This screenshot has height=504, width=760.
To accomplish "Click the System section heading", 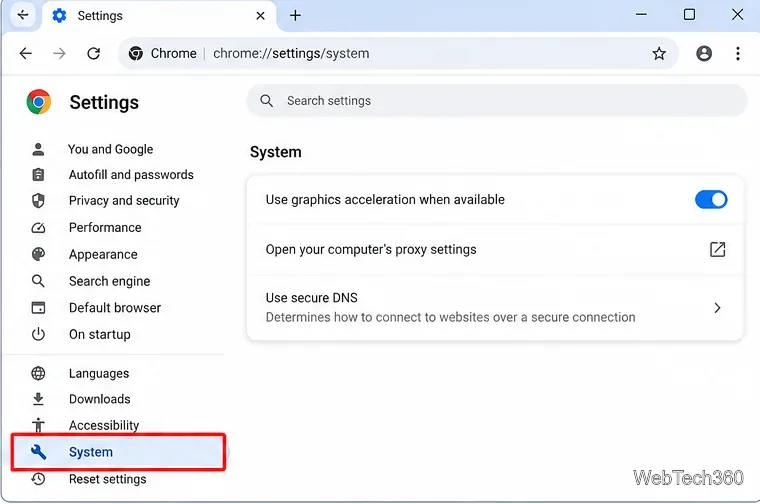I will point(276,152).
